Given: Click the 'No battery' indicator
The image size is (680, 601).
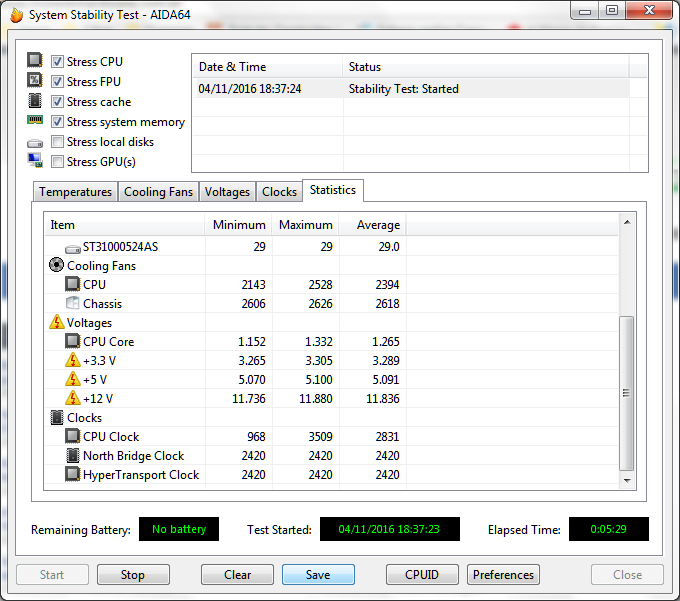Looking at the screenshot, I should pos(179,529).
